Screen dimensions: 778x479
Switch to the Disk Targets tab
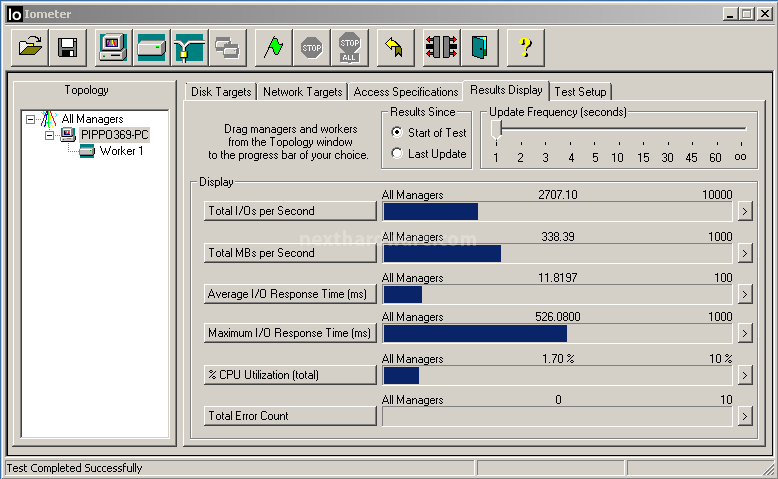point(221,92)
